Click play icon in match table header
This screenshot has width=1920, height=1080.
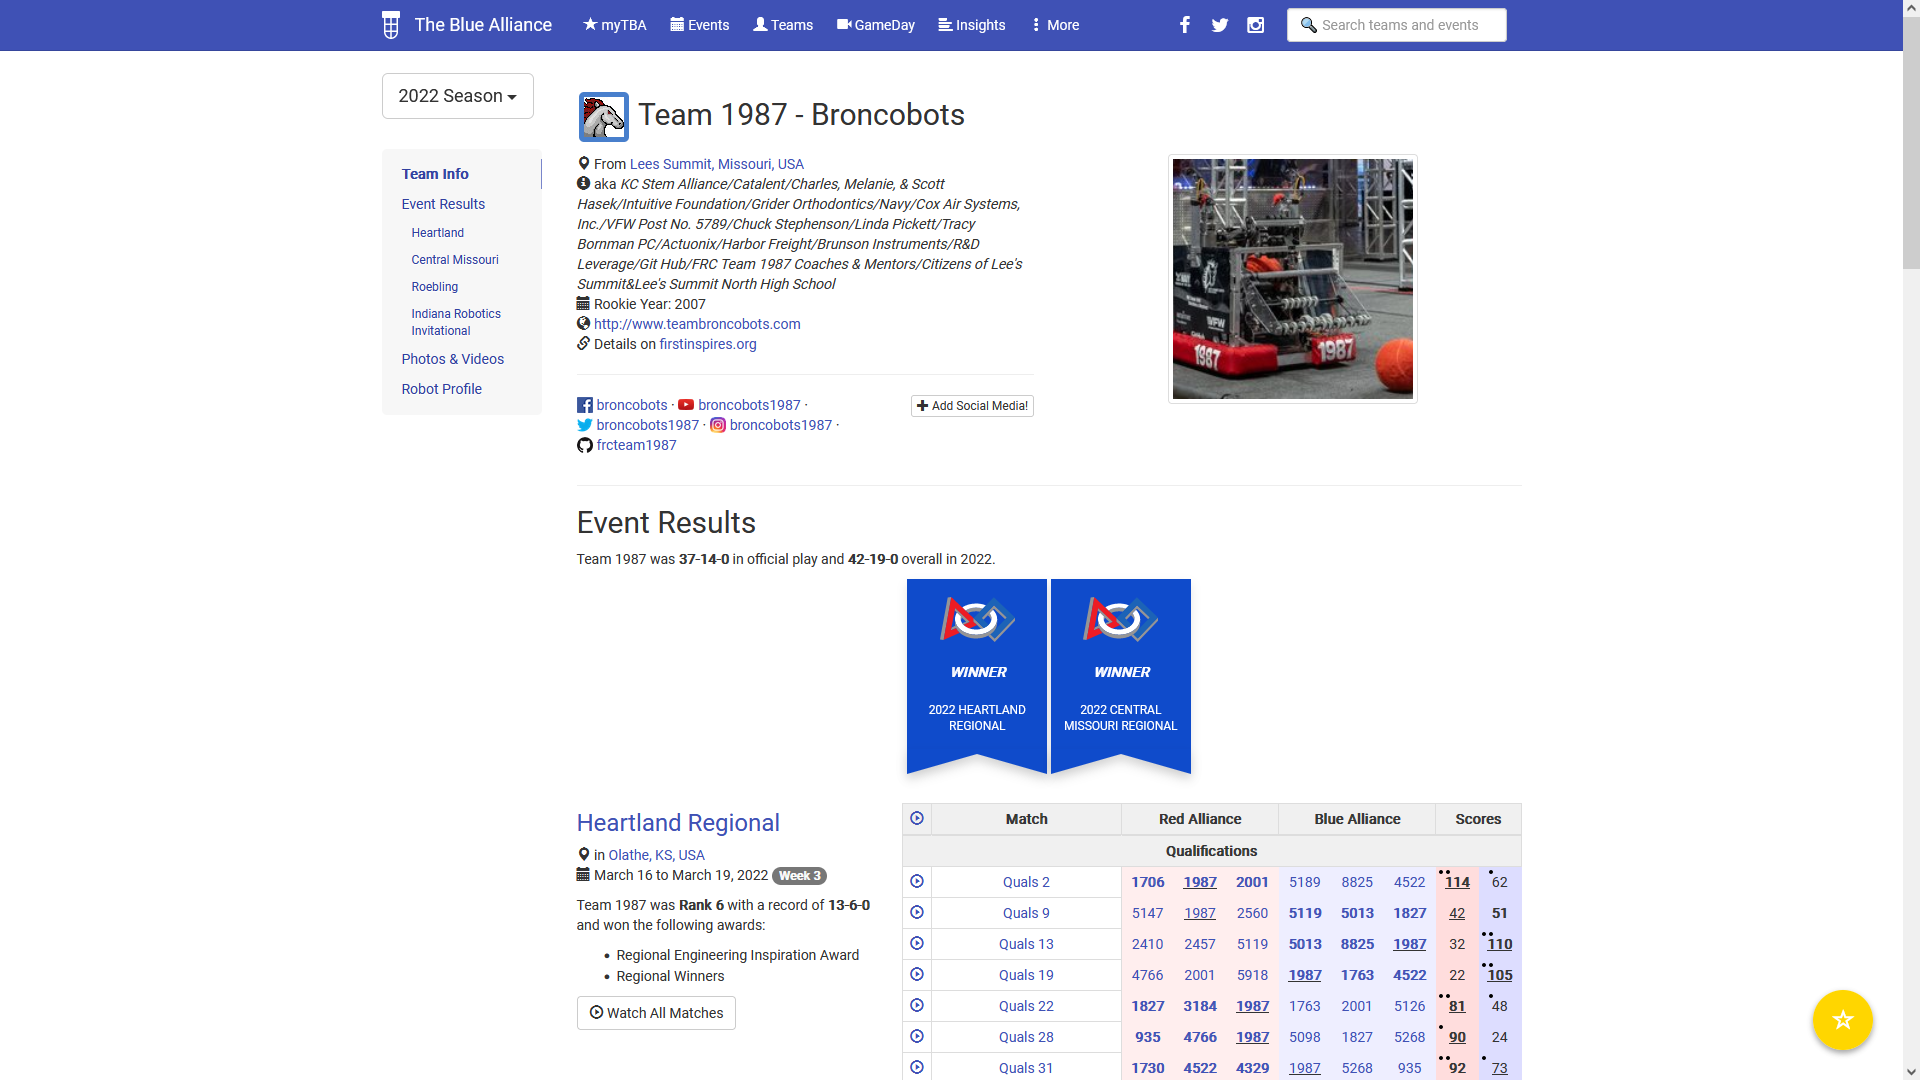[917, 818]
